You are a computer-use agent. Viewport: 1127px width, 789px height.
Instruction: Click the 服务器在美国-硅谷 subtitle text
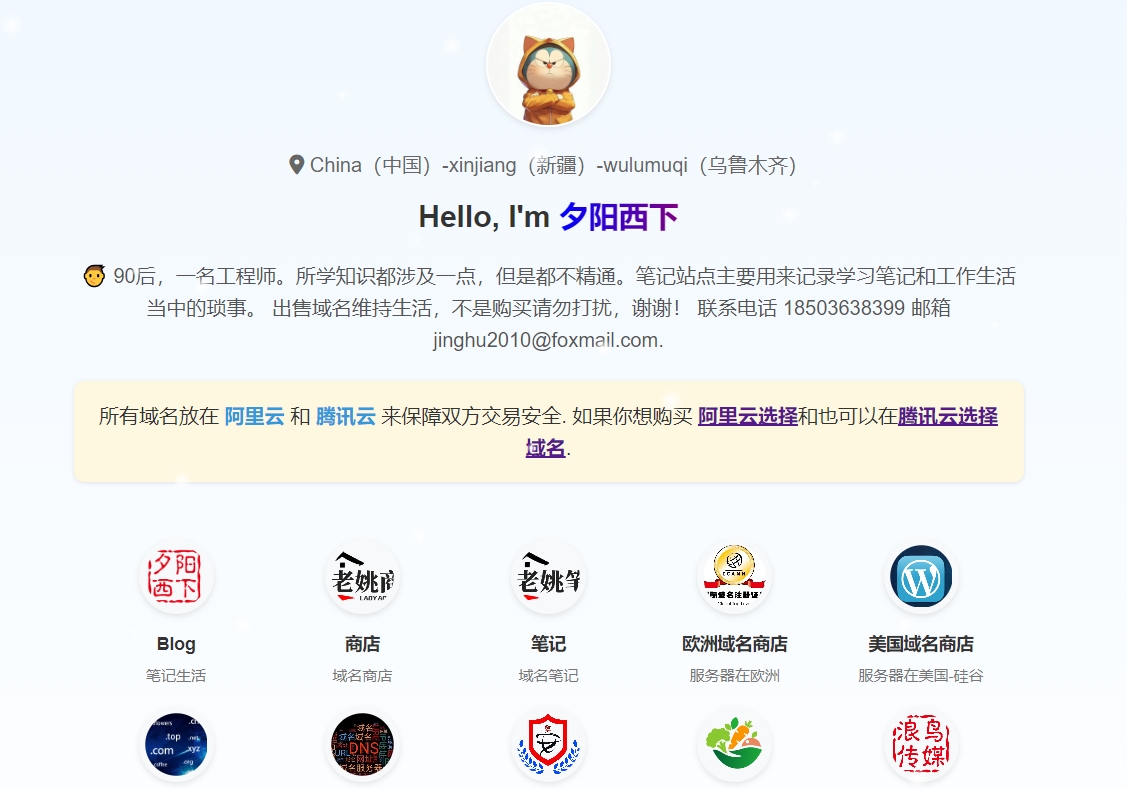coord(920,676)
